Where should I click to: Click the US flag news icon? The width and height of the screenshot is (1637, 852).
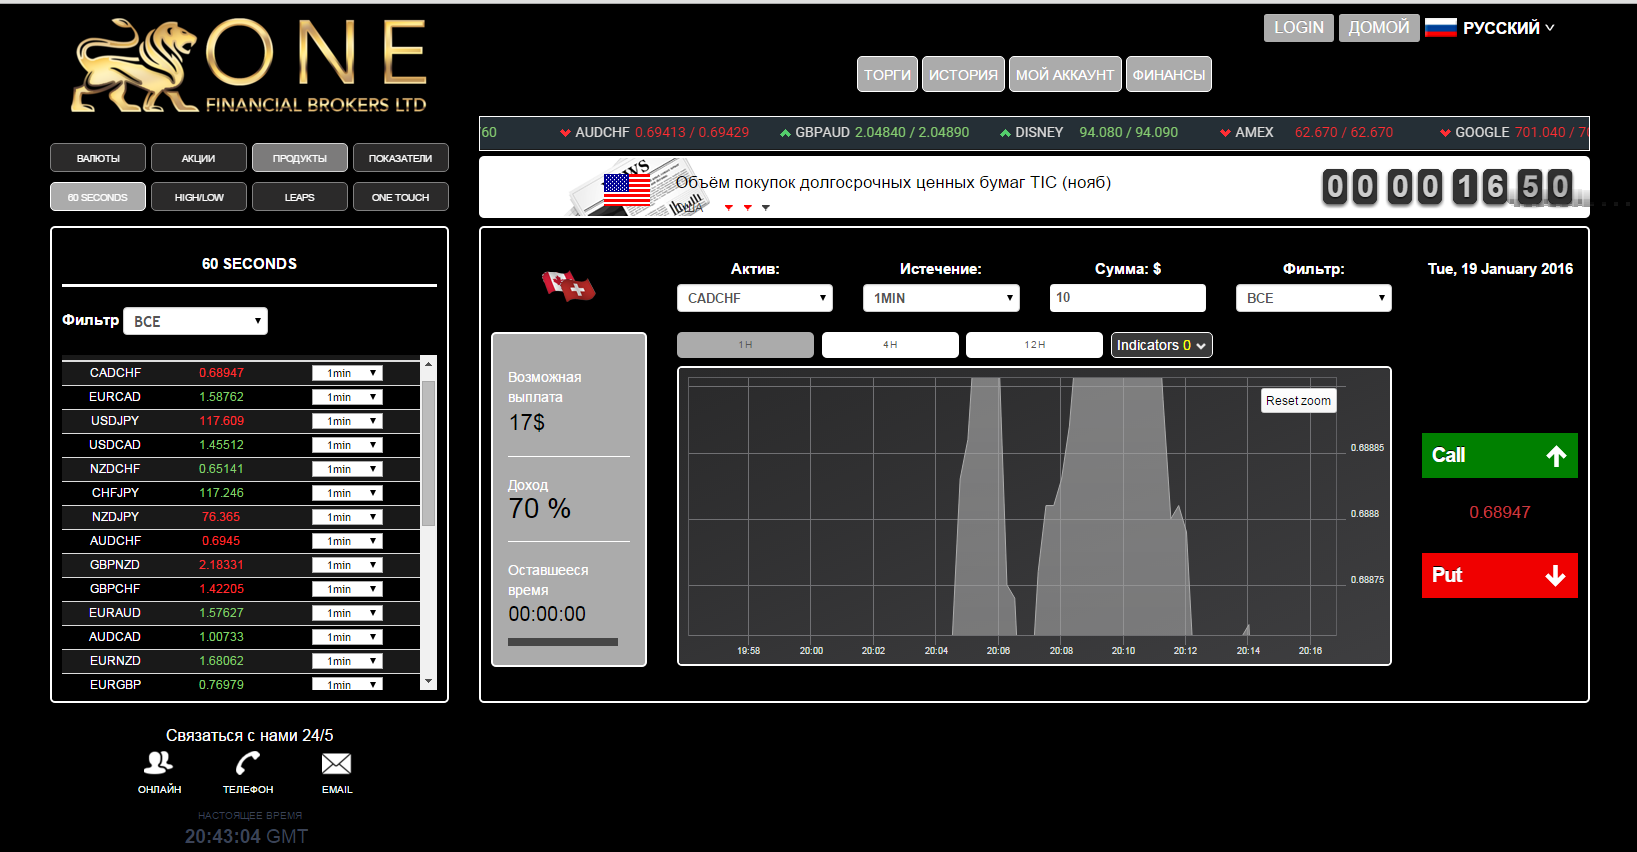click(x=627, y=188)
